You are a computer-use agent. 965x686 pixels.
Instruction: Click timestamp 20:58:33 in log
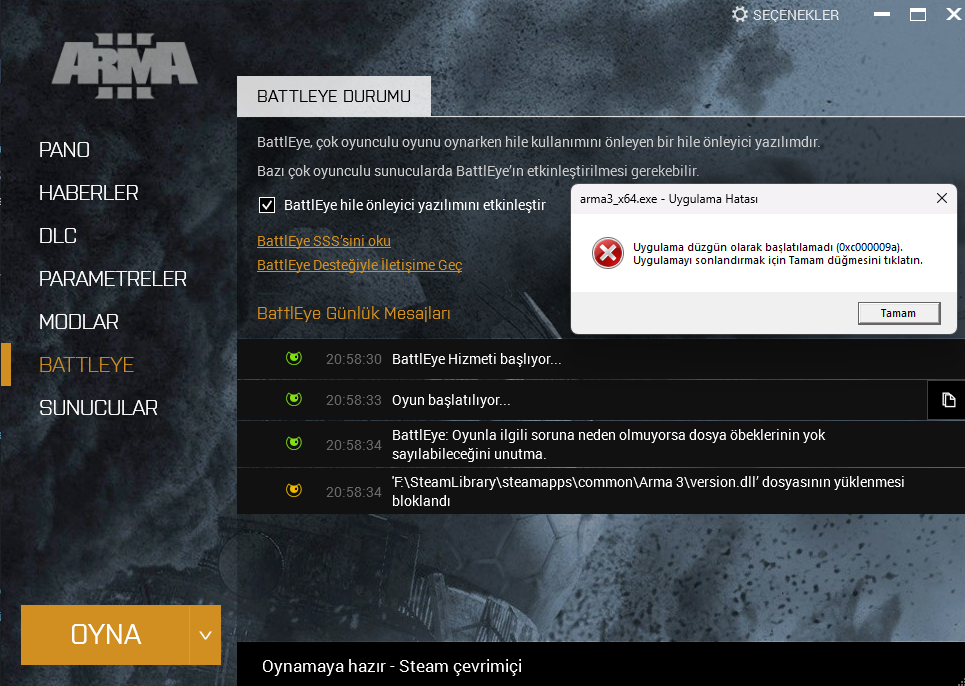coord(354,401)
